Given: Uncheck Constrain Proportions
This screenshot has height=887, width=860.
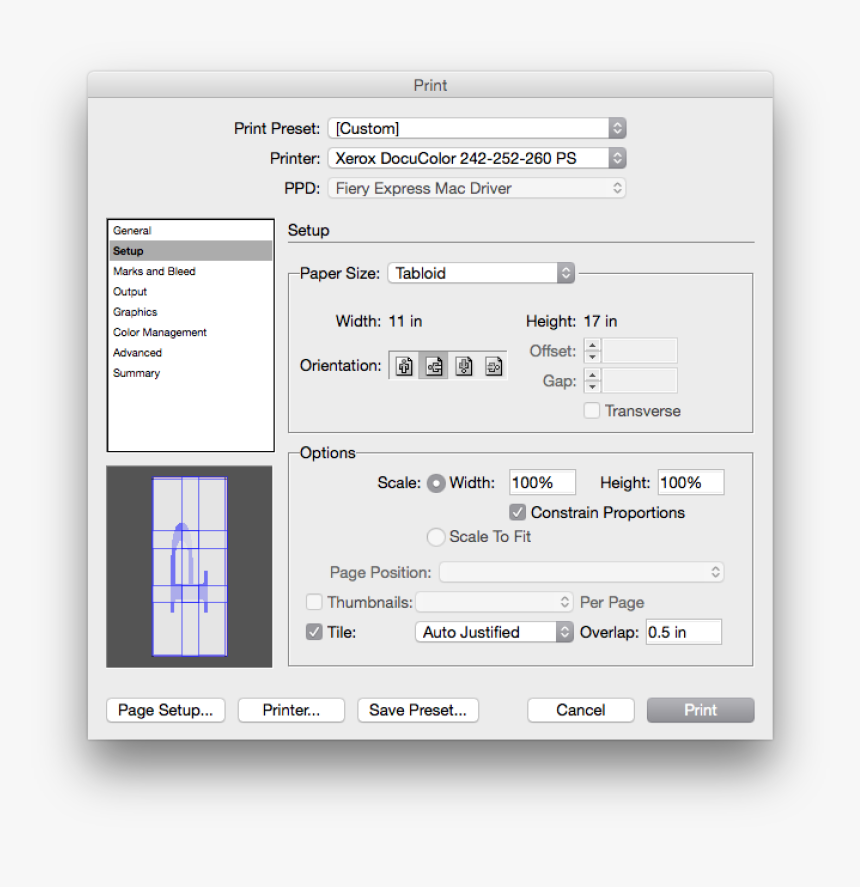Looking at the screenshot, I should coord(517,512).
